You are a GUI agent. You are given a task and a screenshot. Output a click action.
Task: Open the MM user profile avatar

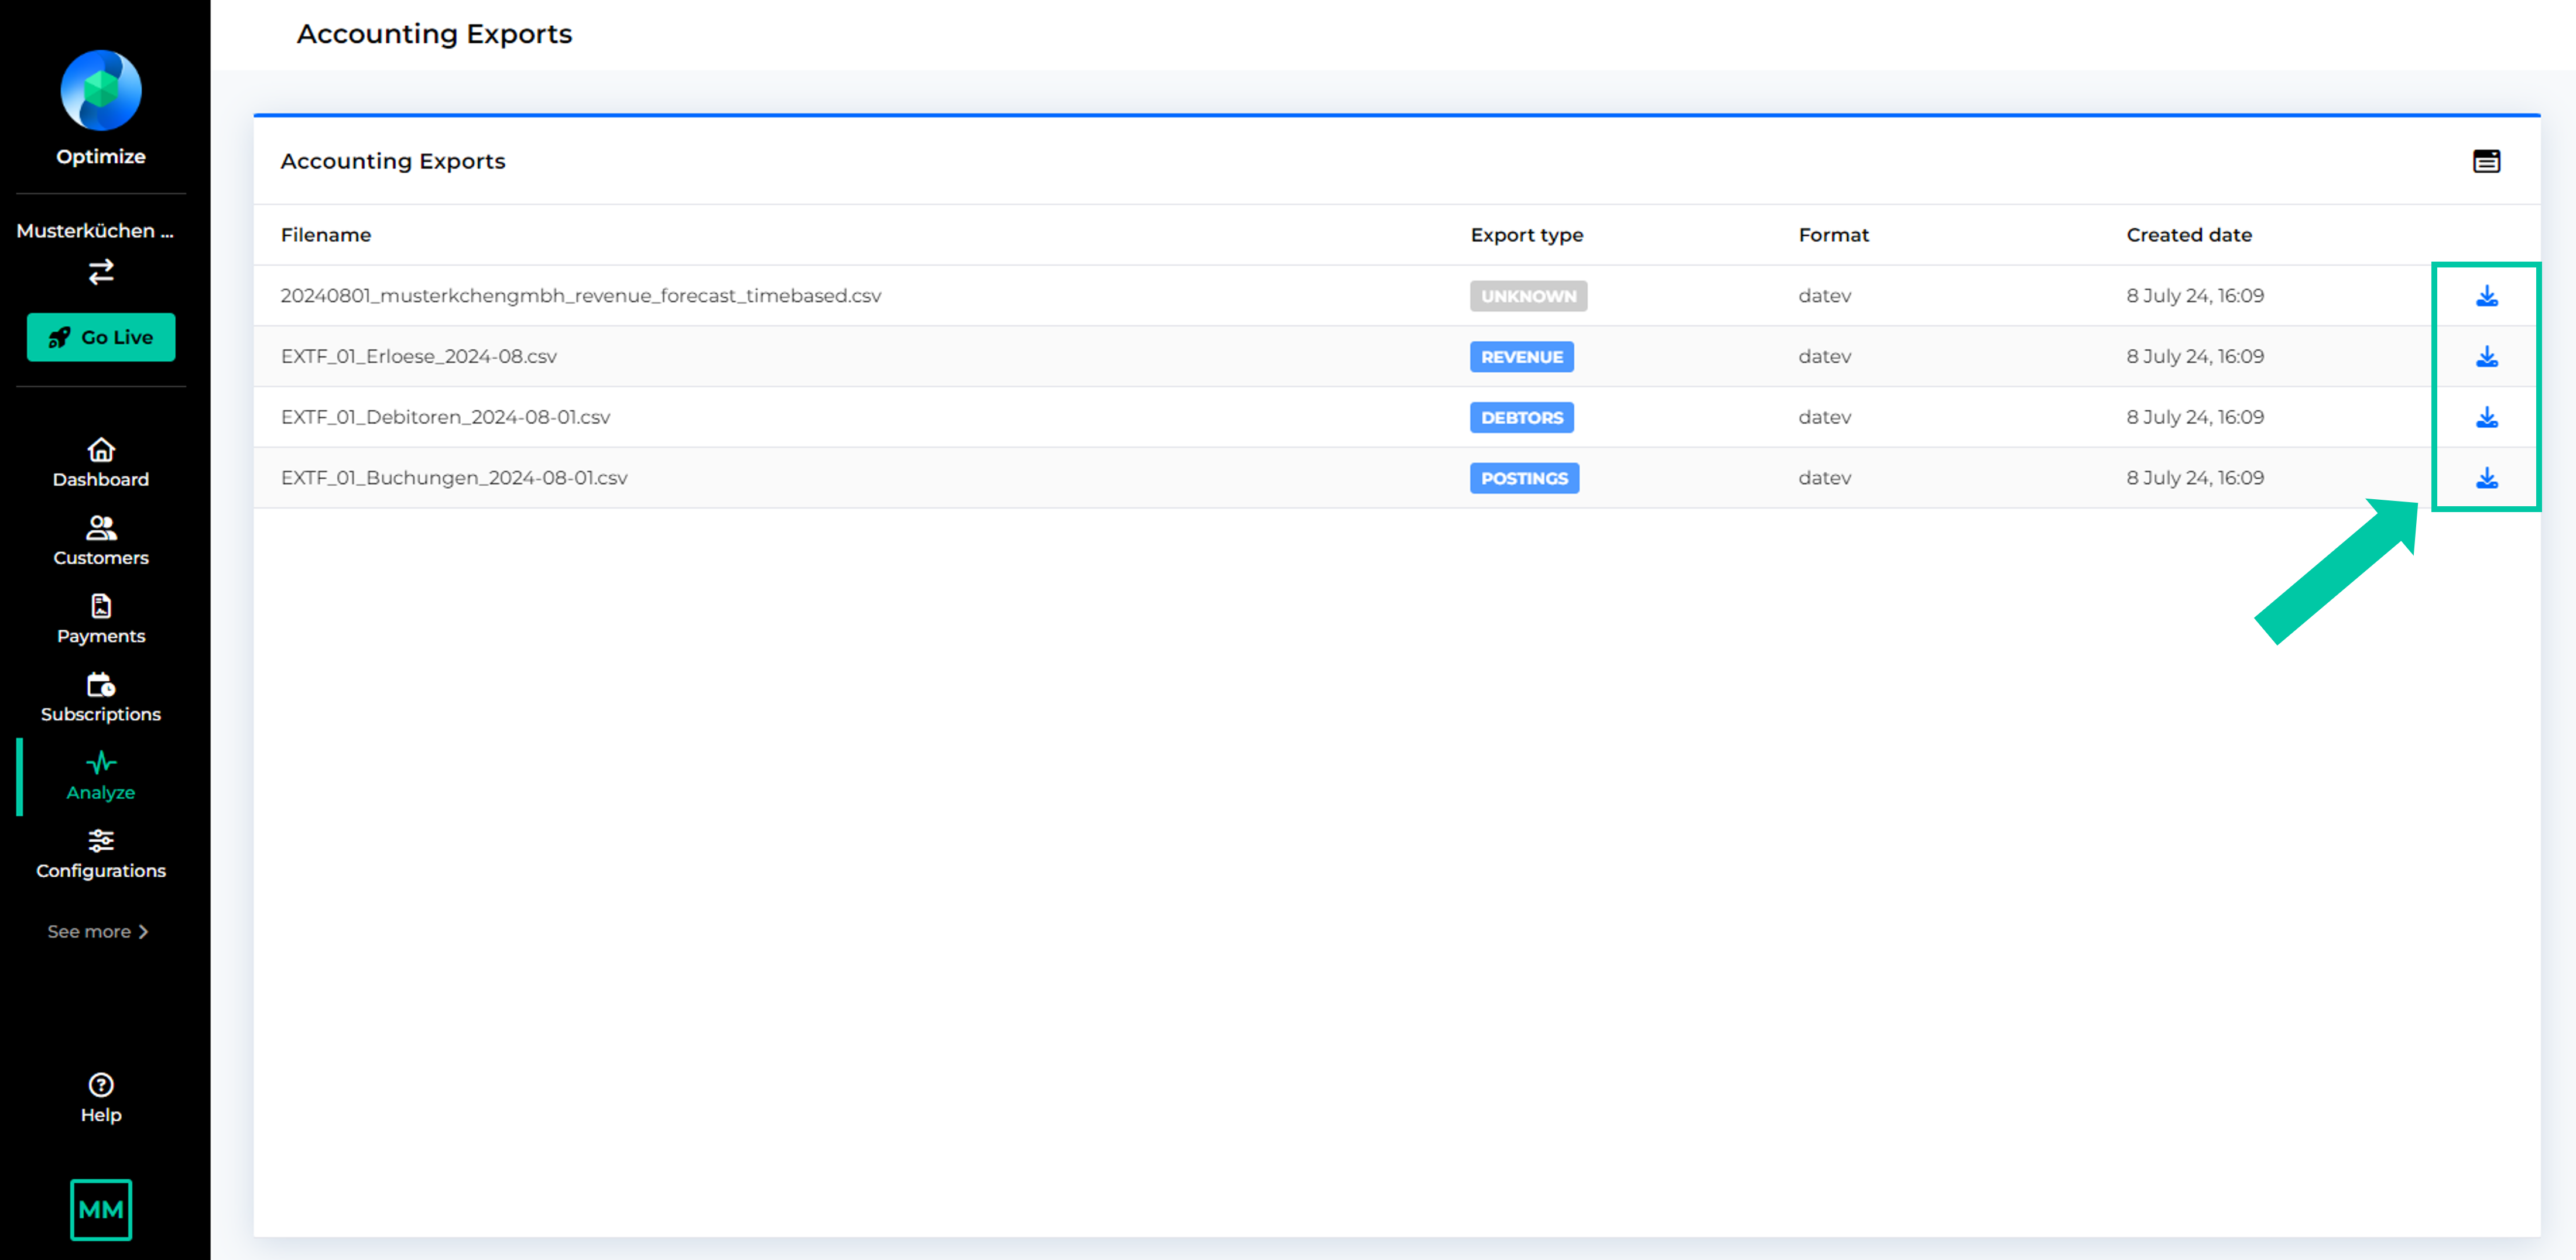101,1210
